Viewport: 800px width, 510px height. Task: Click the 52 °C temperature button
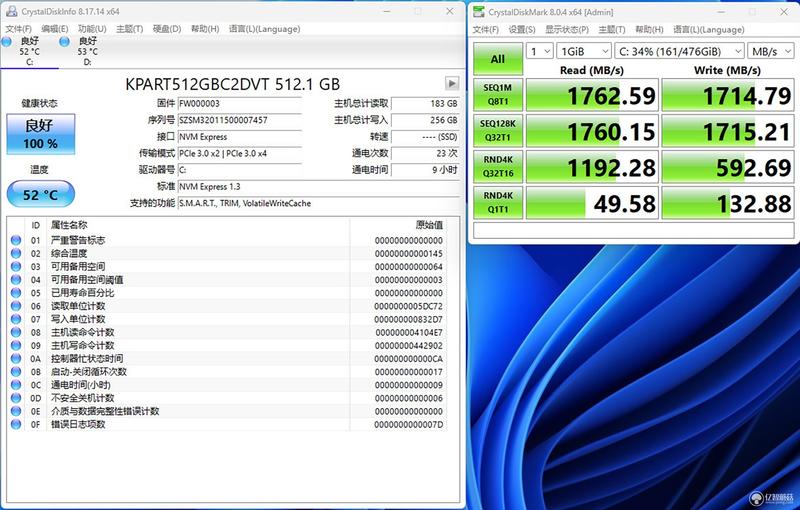click(40, 194)
